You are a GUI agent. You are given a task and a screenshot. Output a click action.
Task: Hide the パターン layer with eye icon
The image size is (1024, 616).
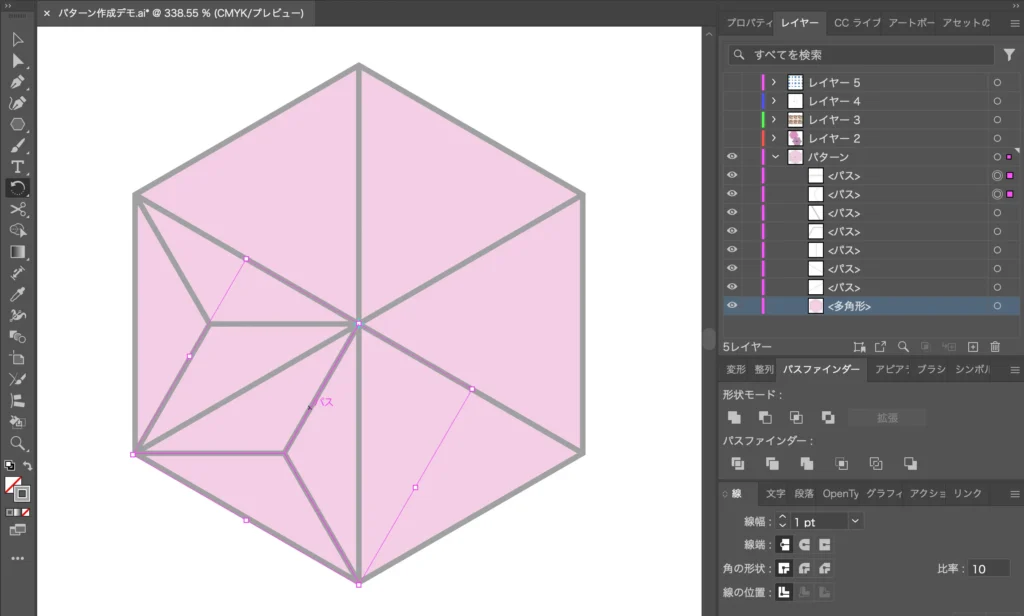pyautogui.click(x=732, y=157)
